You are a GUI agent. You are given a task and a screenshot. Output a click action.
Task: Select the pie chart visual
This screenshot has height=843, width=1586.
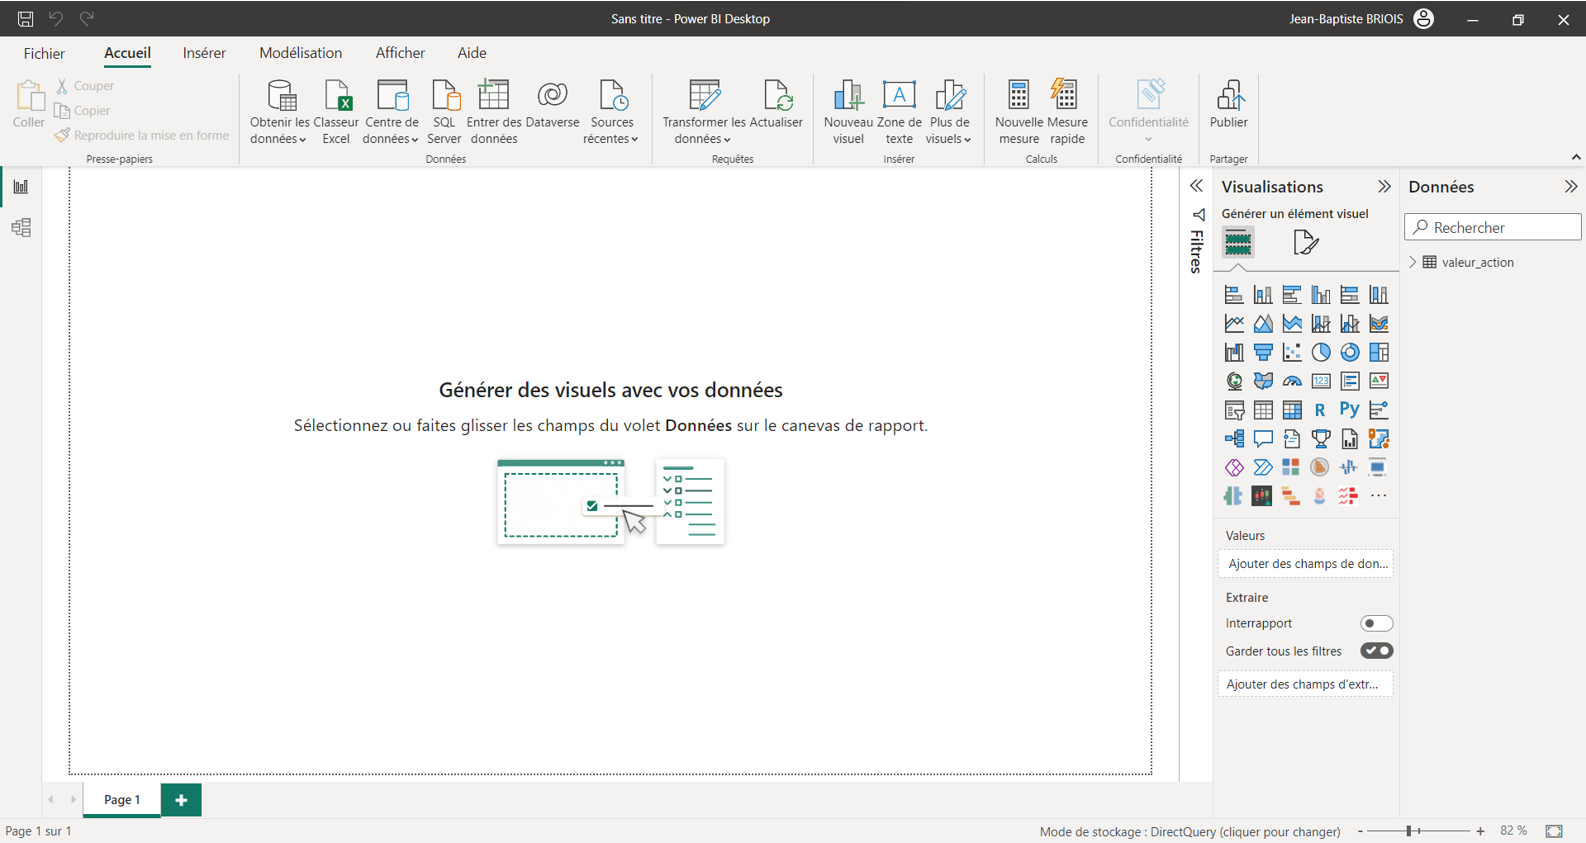1321,352
